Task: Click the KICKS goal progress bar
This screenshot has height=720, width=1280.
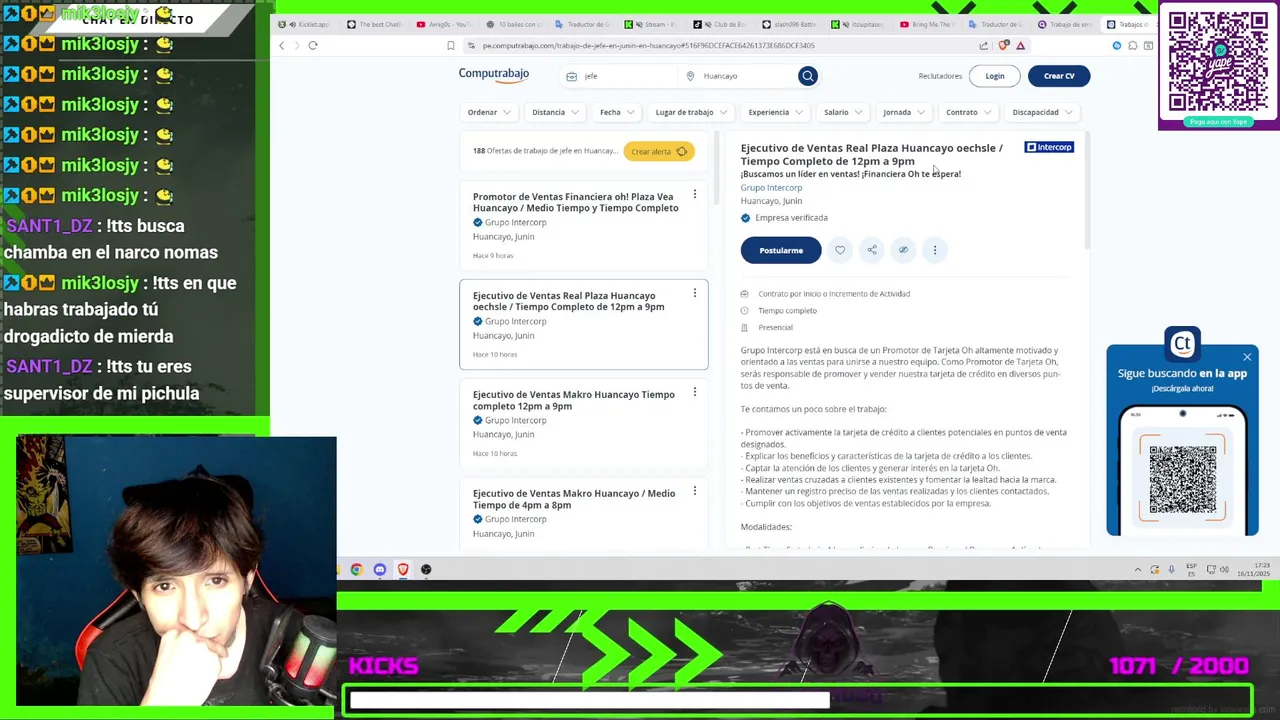Action: pos(798,701)
